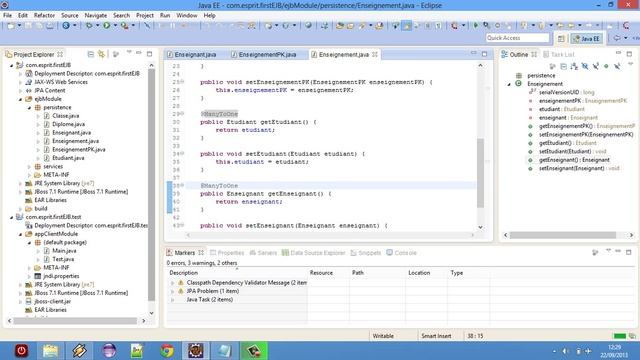
Task: Click the blue round toolbar icon
Action: (x=66, y=26)
